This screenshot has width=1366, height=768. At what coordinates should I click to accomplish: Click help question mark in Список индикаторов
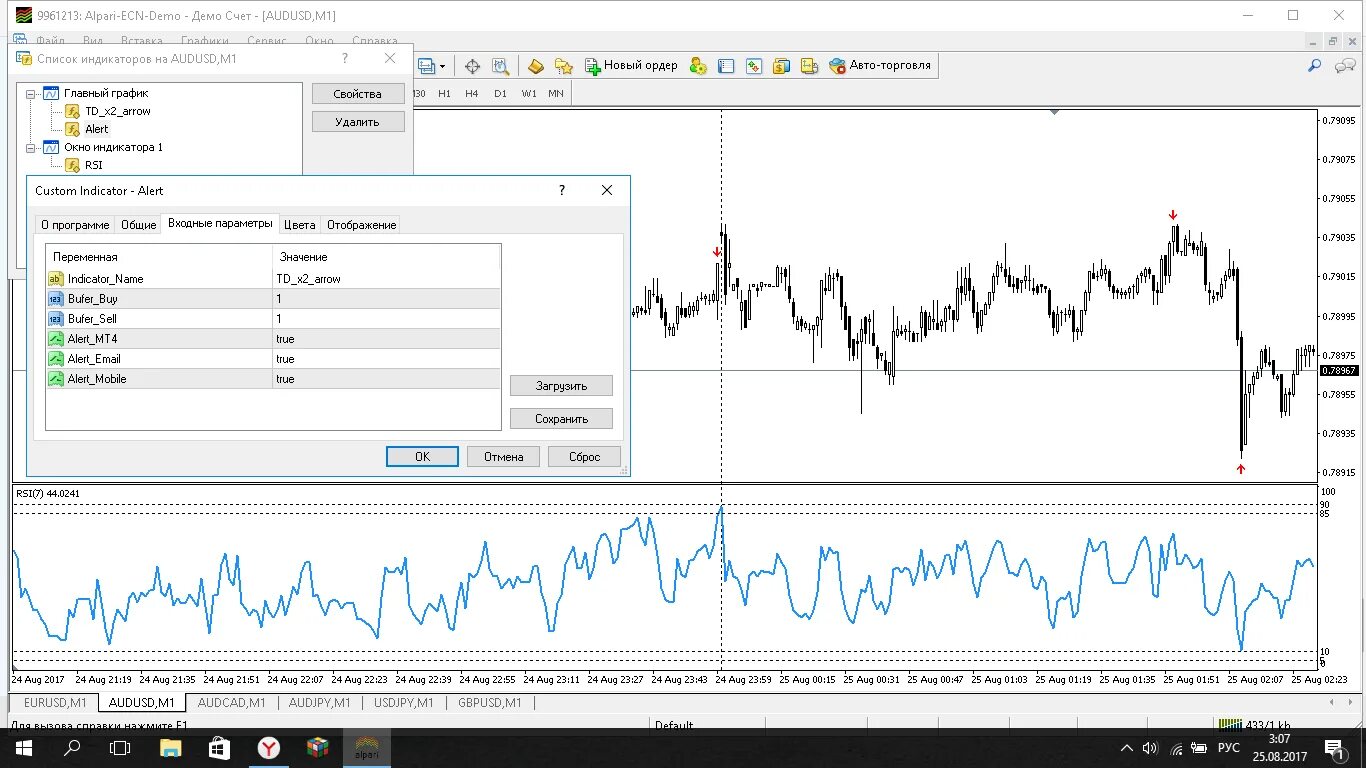pyautogui.click(x=345, y=58)
